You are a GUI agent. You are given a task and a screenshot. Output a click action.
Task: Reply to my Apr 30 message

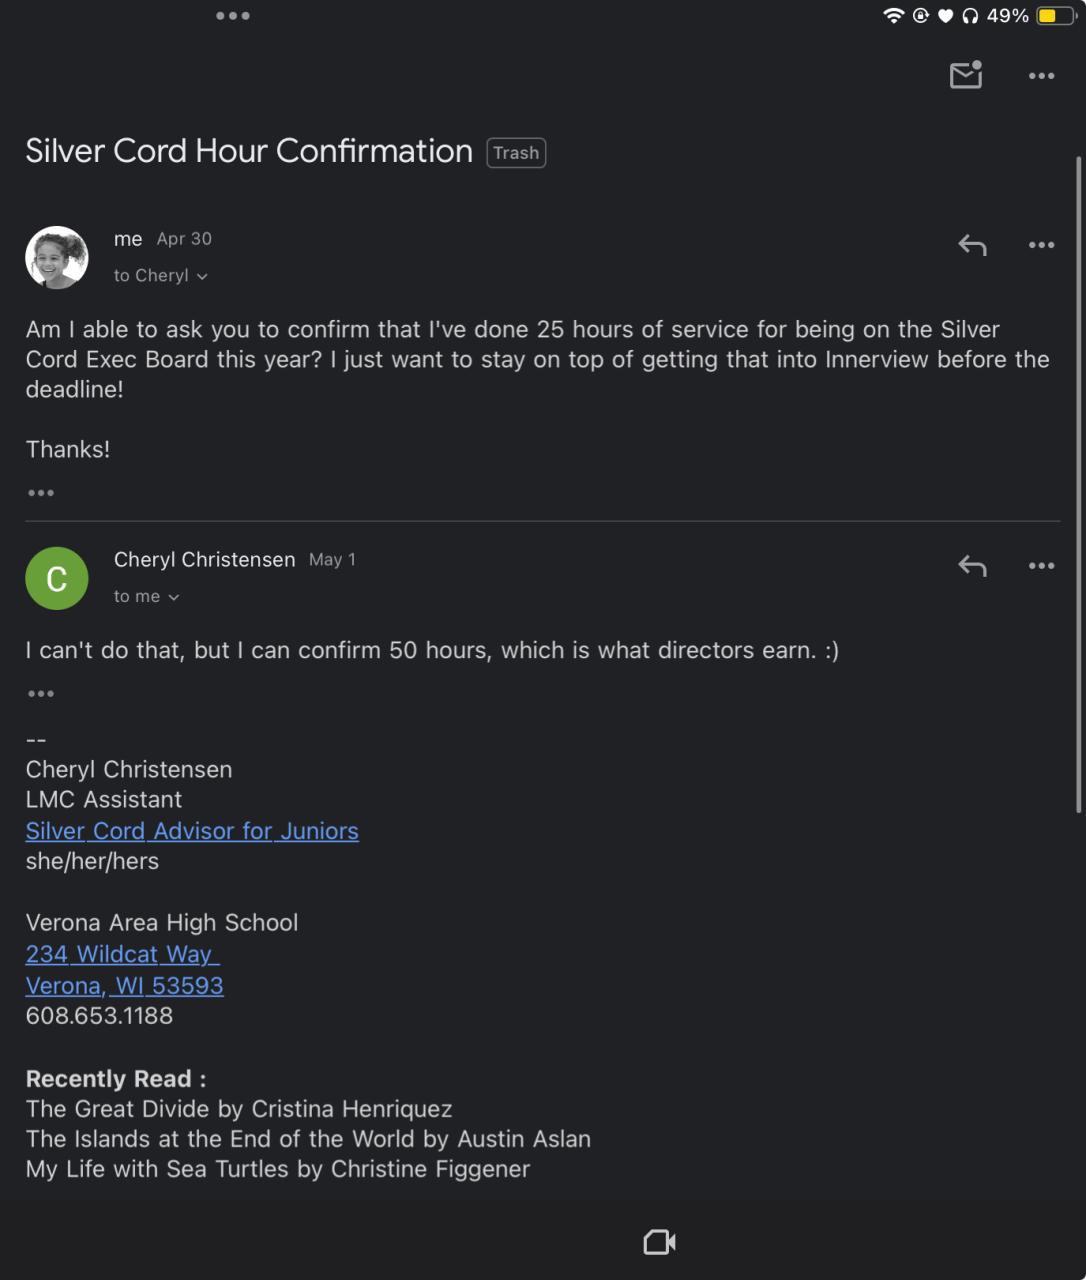(x=972, y=245)
